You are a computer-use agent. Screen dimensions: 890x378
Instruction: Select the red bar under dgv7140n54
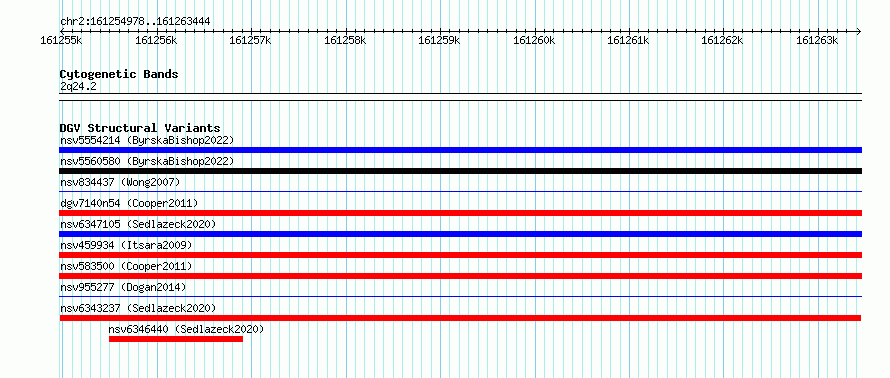pyautogui.click(x=460, y=213)
